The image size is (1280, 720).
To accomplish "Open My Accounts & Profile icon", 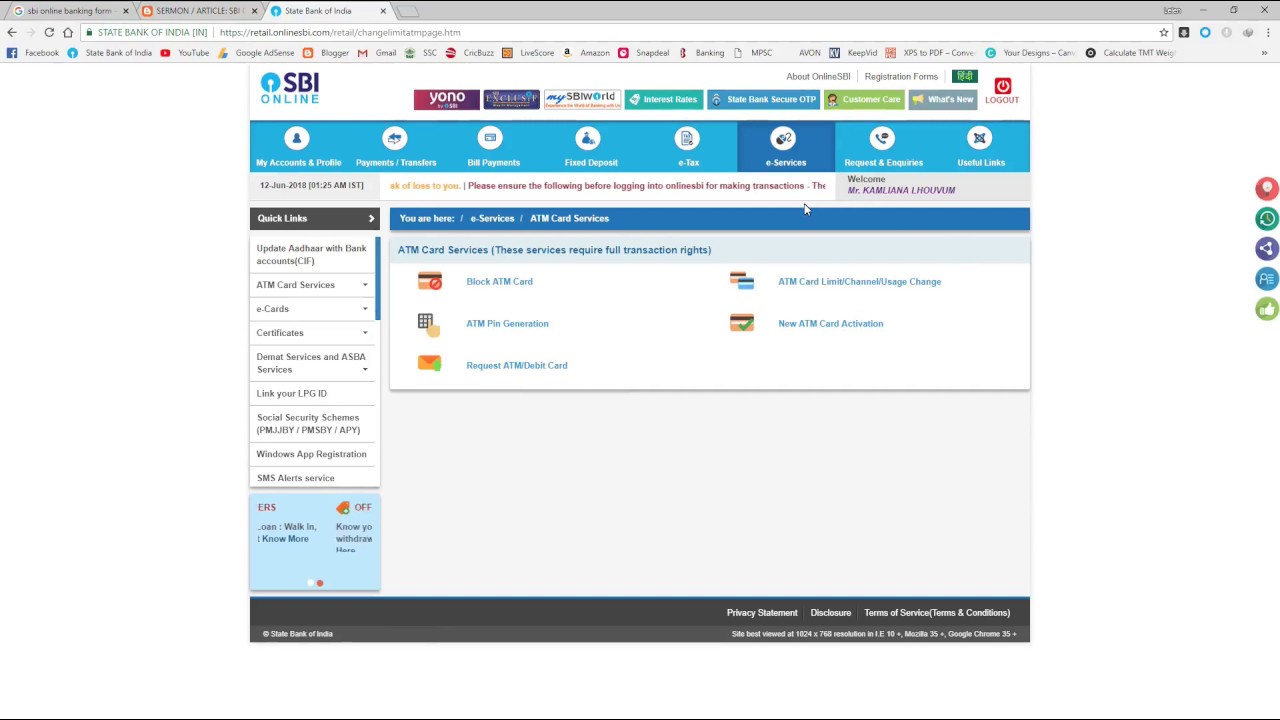I will [296, 138].
